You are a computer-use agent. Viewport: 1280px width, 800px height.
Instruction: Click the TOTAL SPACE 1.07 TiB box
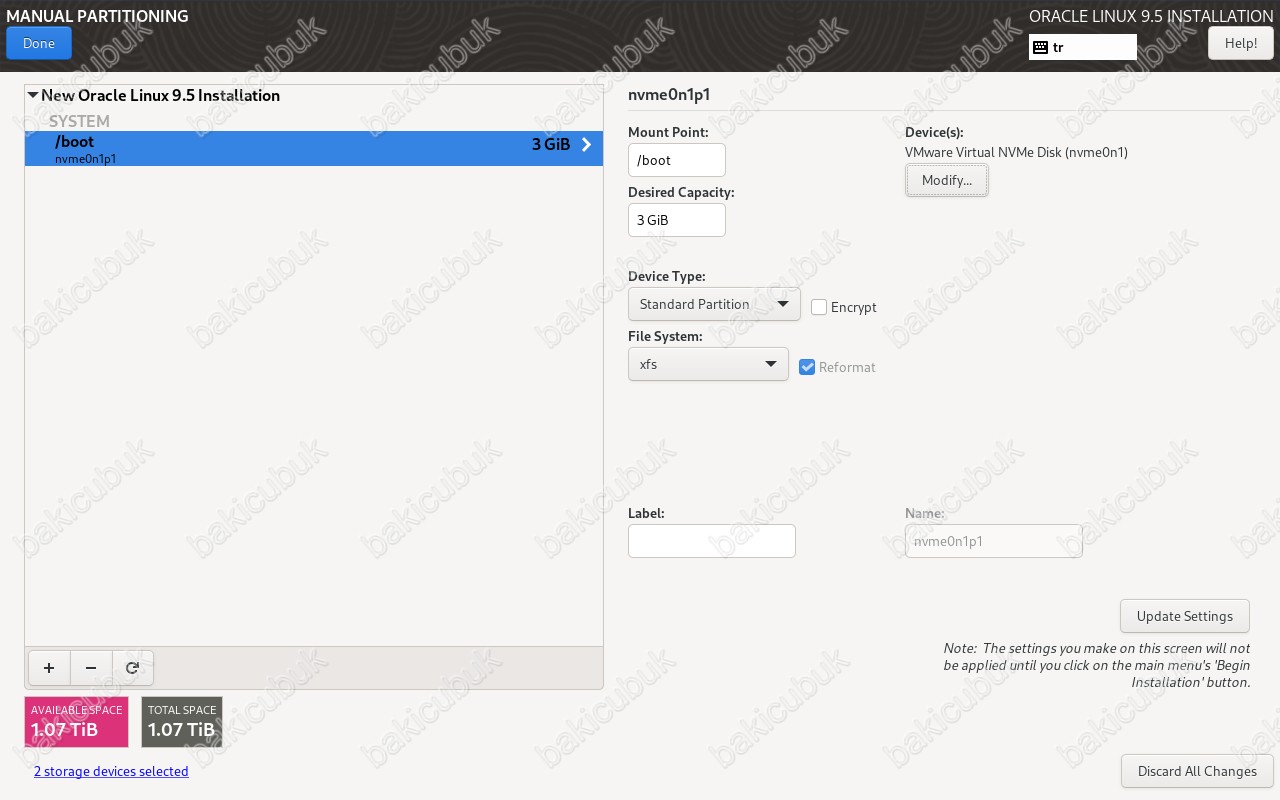tap(182, 722)
